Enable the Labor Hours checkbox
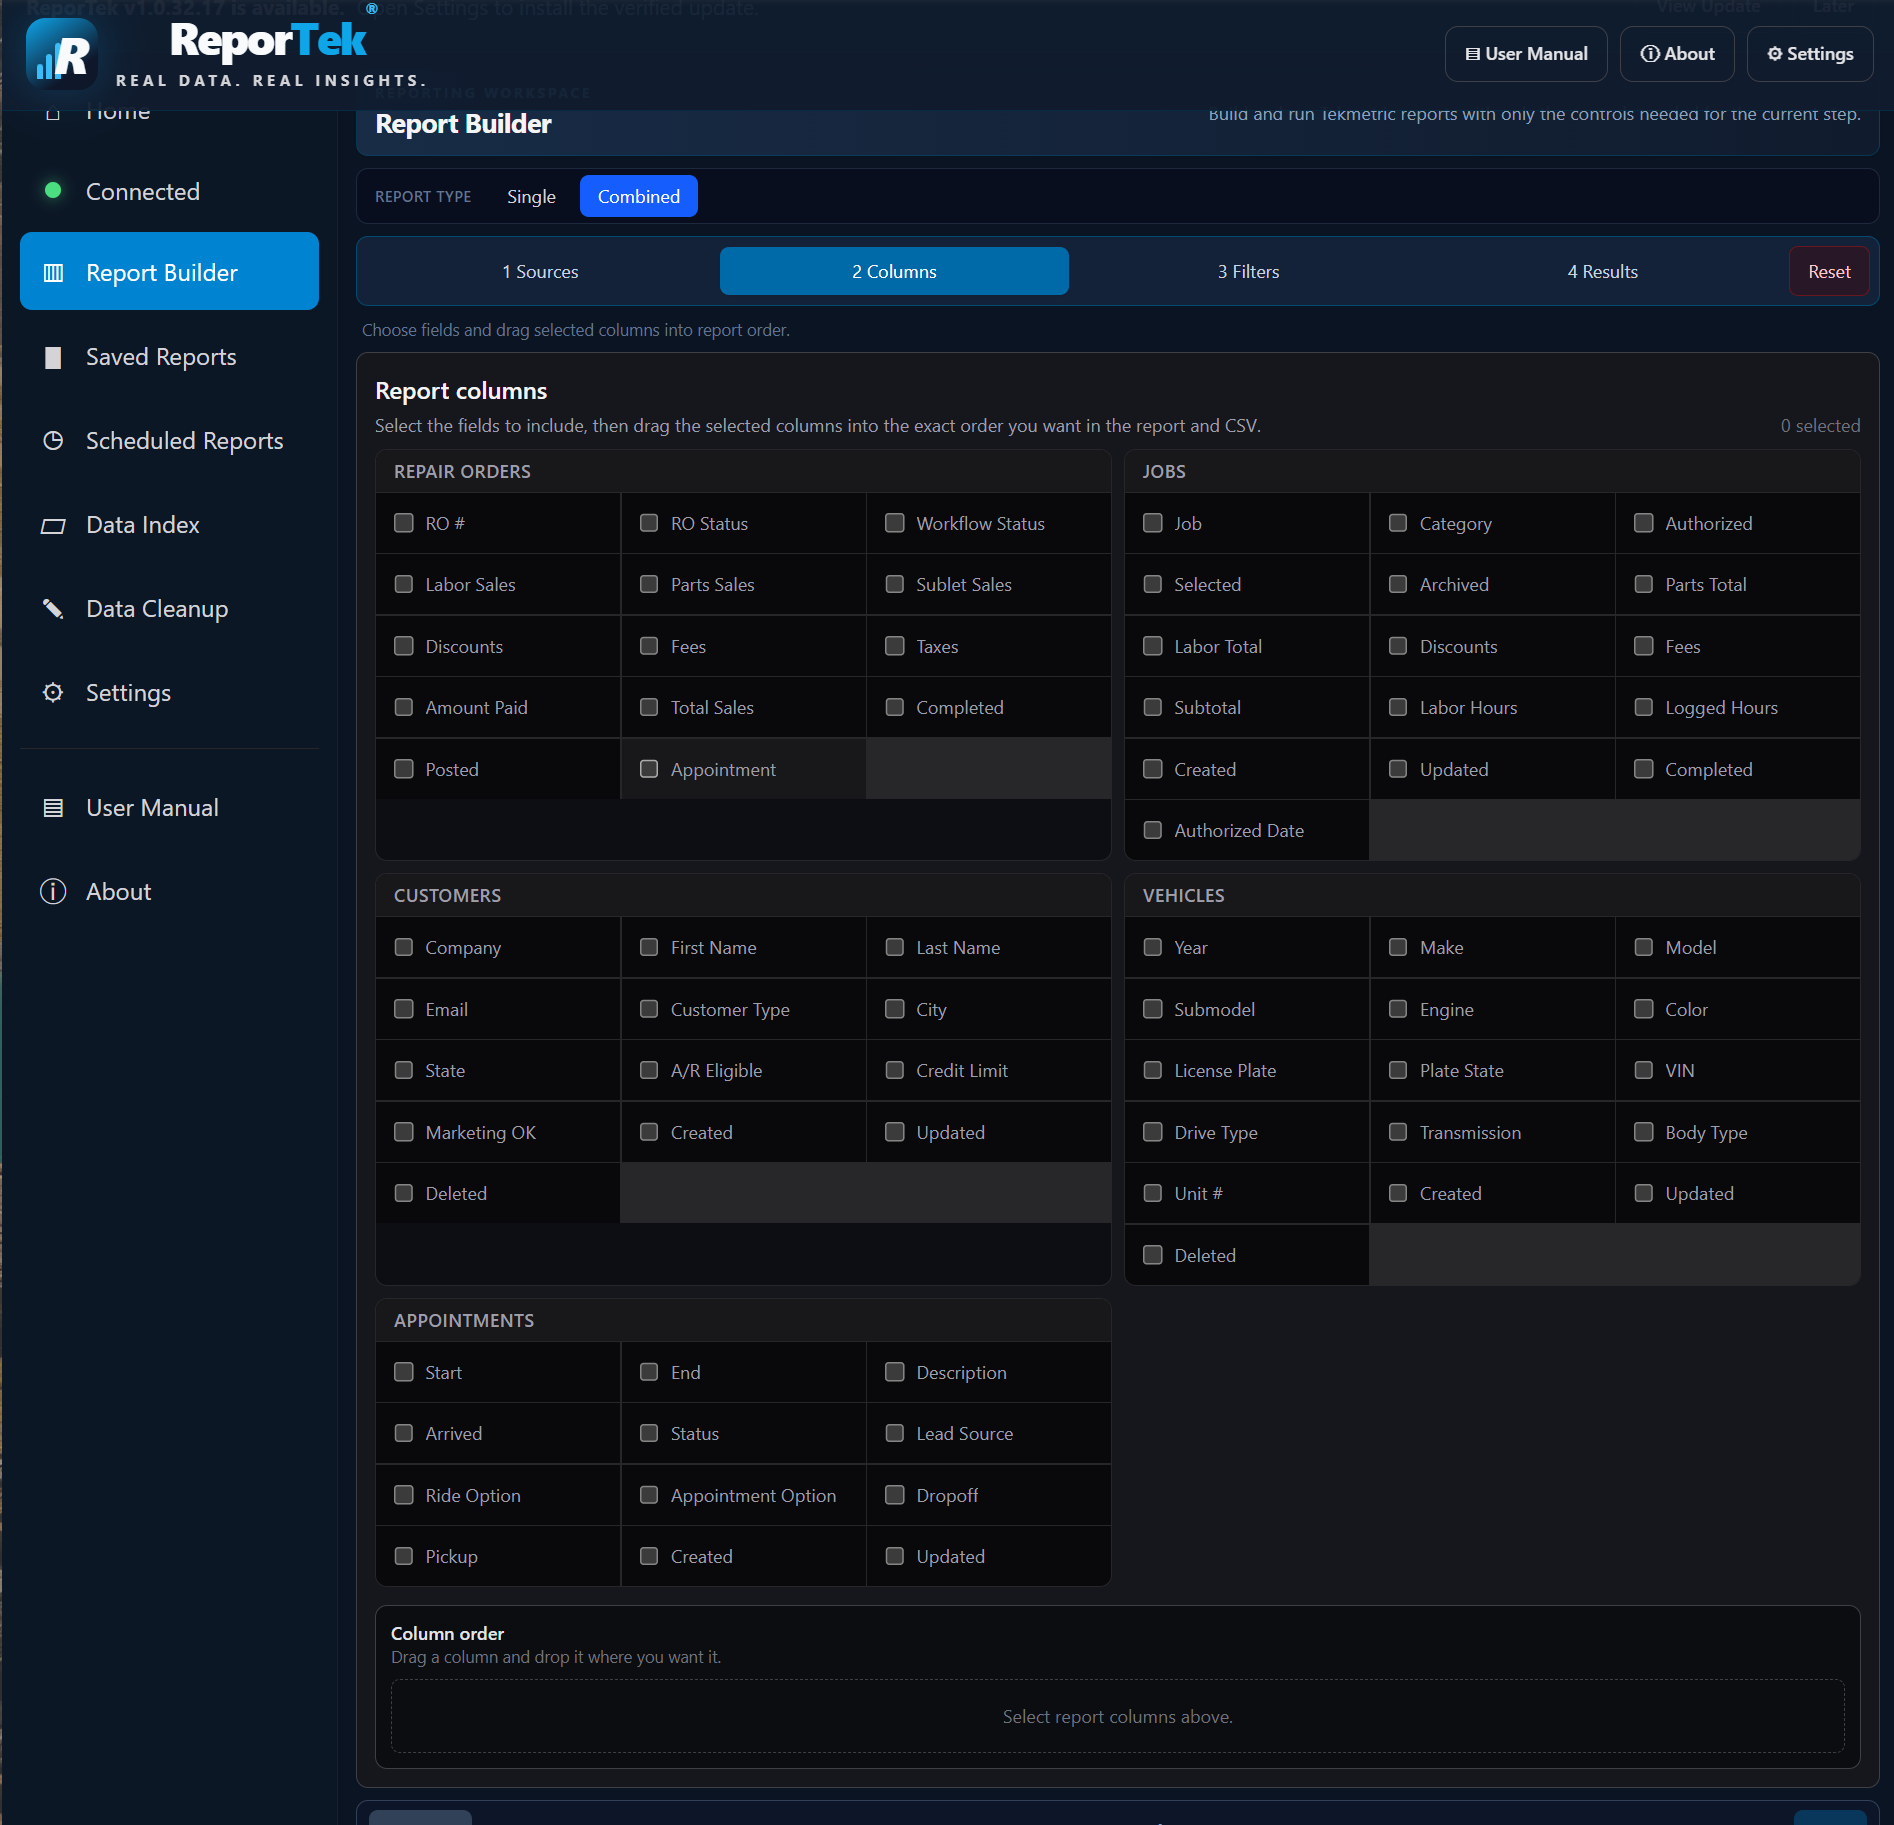The image size is (1894, 1825). (1398, 707)
